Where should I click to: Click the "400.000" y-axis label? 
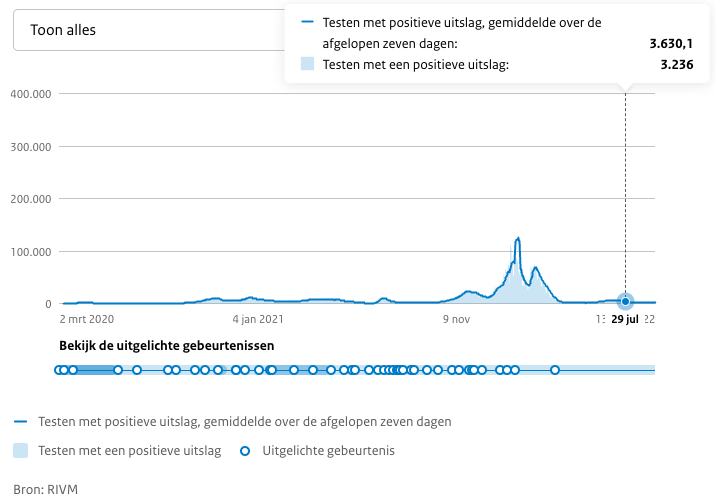30,94
